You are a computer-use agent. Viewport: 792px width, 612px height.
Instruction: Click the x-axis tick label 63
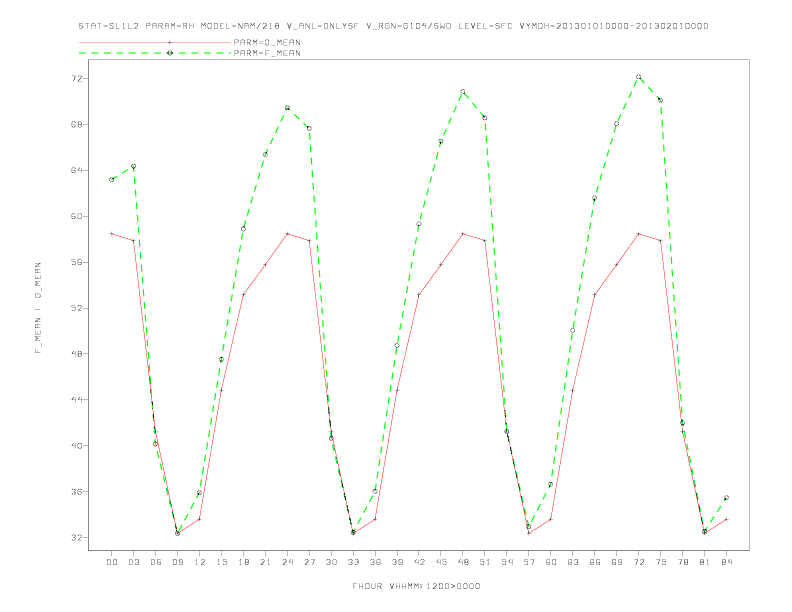click(573, 562)
